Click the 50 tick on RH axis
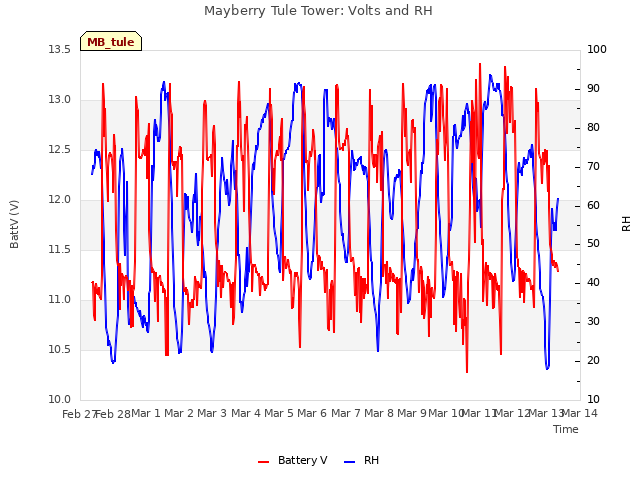 click(593, 244)
